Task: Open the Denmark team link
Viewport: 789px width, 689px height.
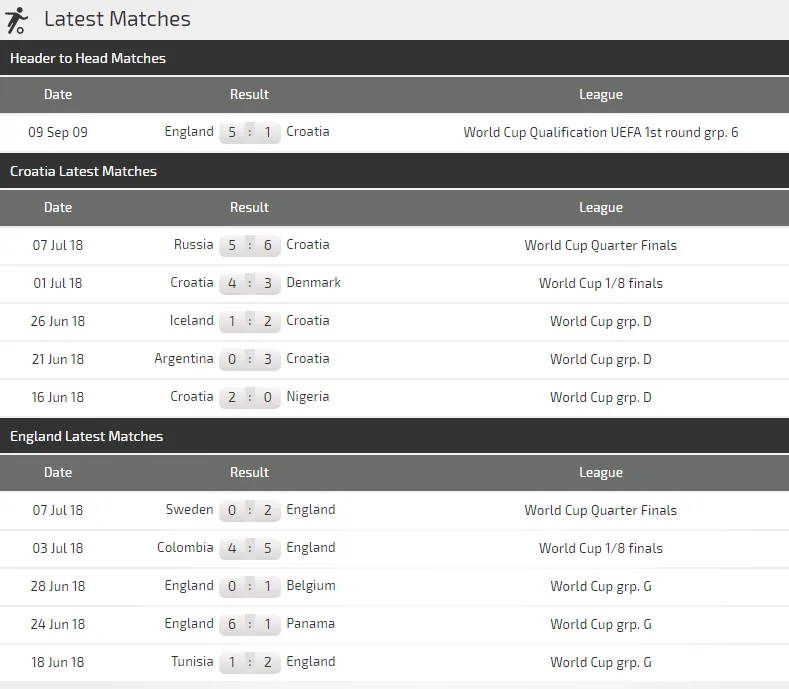Action: coord(313,283)
